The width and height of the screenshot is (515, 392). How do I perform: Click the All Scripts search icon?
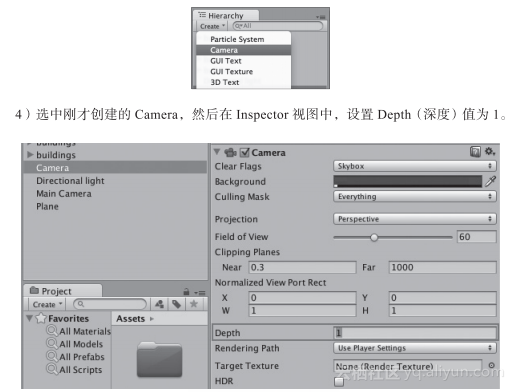[x=52, y=369]
